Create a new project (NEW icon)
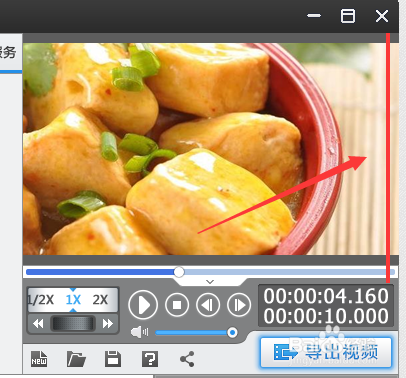Screen dimensions: 406x378 [39, 359]
